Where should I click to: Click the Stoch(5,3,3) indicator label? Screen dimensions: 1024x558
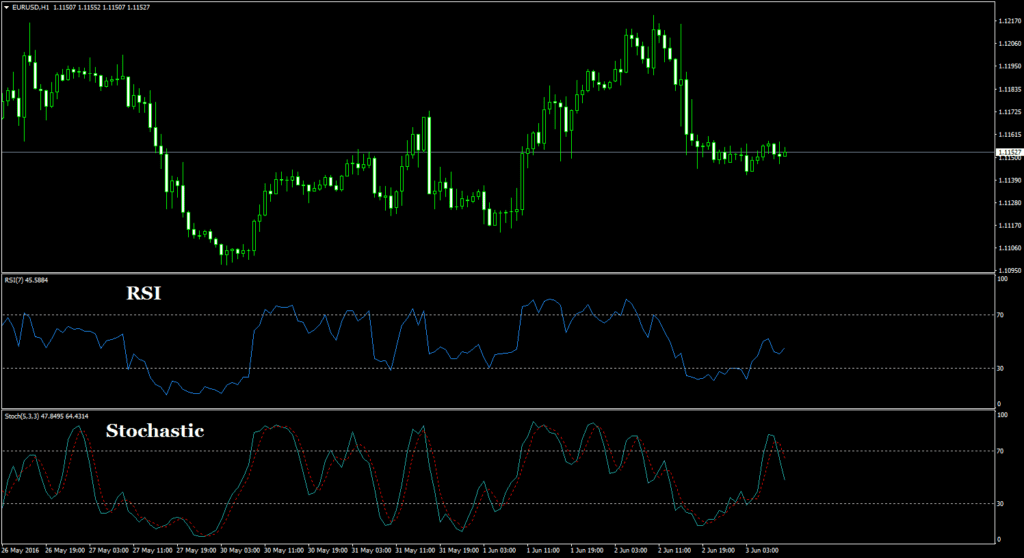(x=46, y=416)
